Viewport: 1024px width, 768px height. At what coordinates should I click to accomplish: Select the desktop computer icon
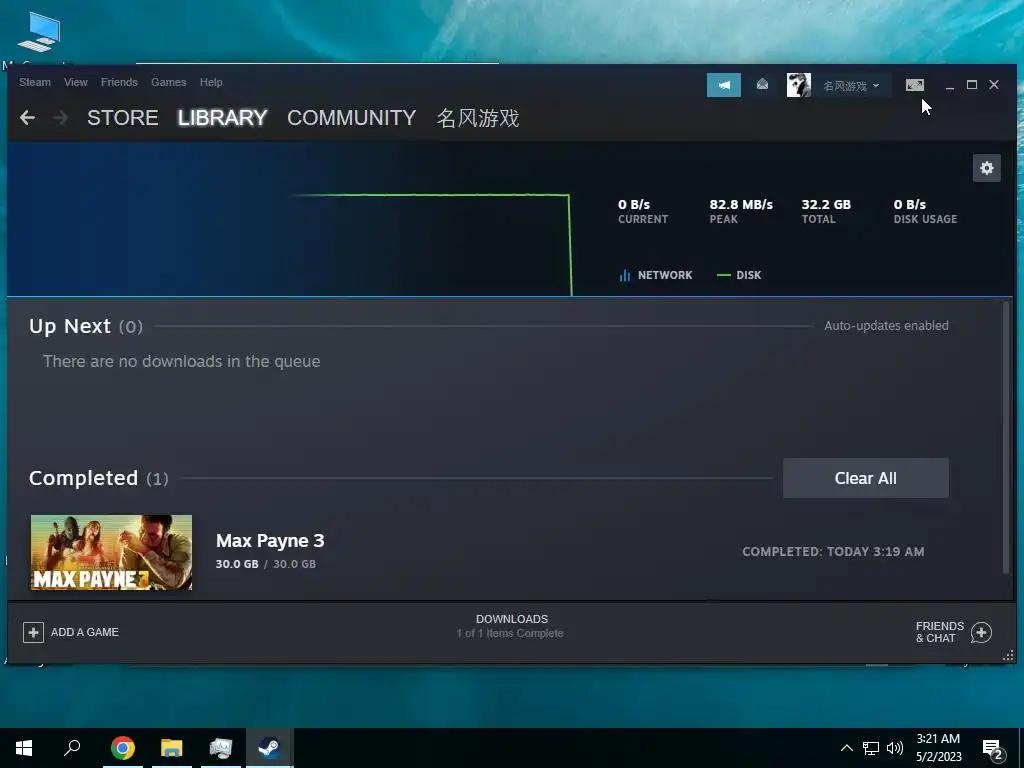point(39,33)
